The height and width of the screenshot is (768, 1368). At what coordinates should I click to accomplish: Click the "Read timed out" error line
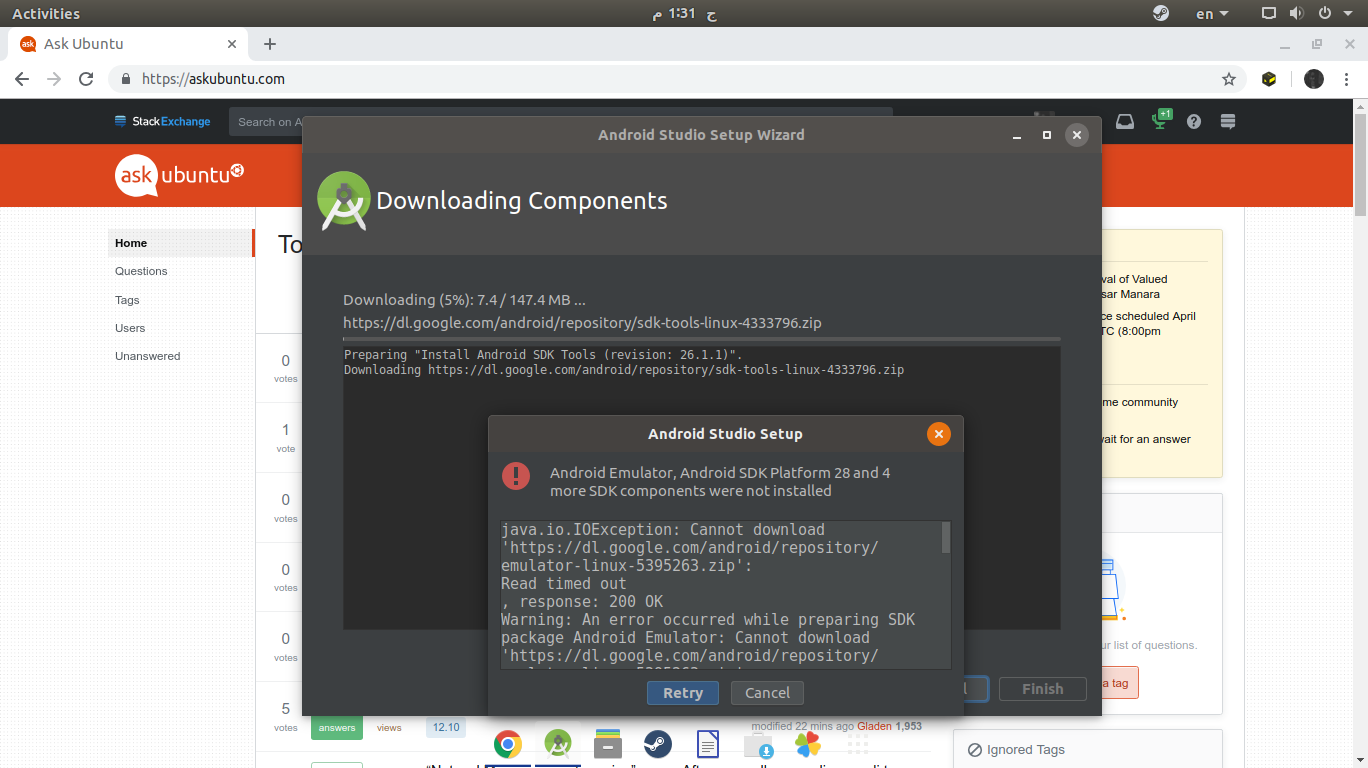(564, 584)
